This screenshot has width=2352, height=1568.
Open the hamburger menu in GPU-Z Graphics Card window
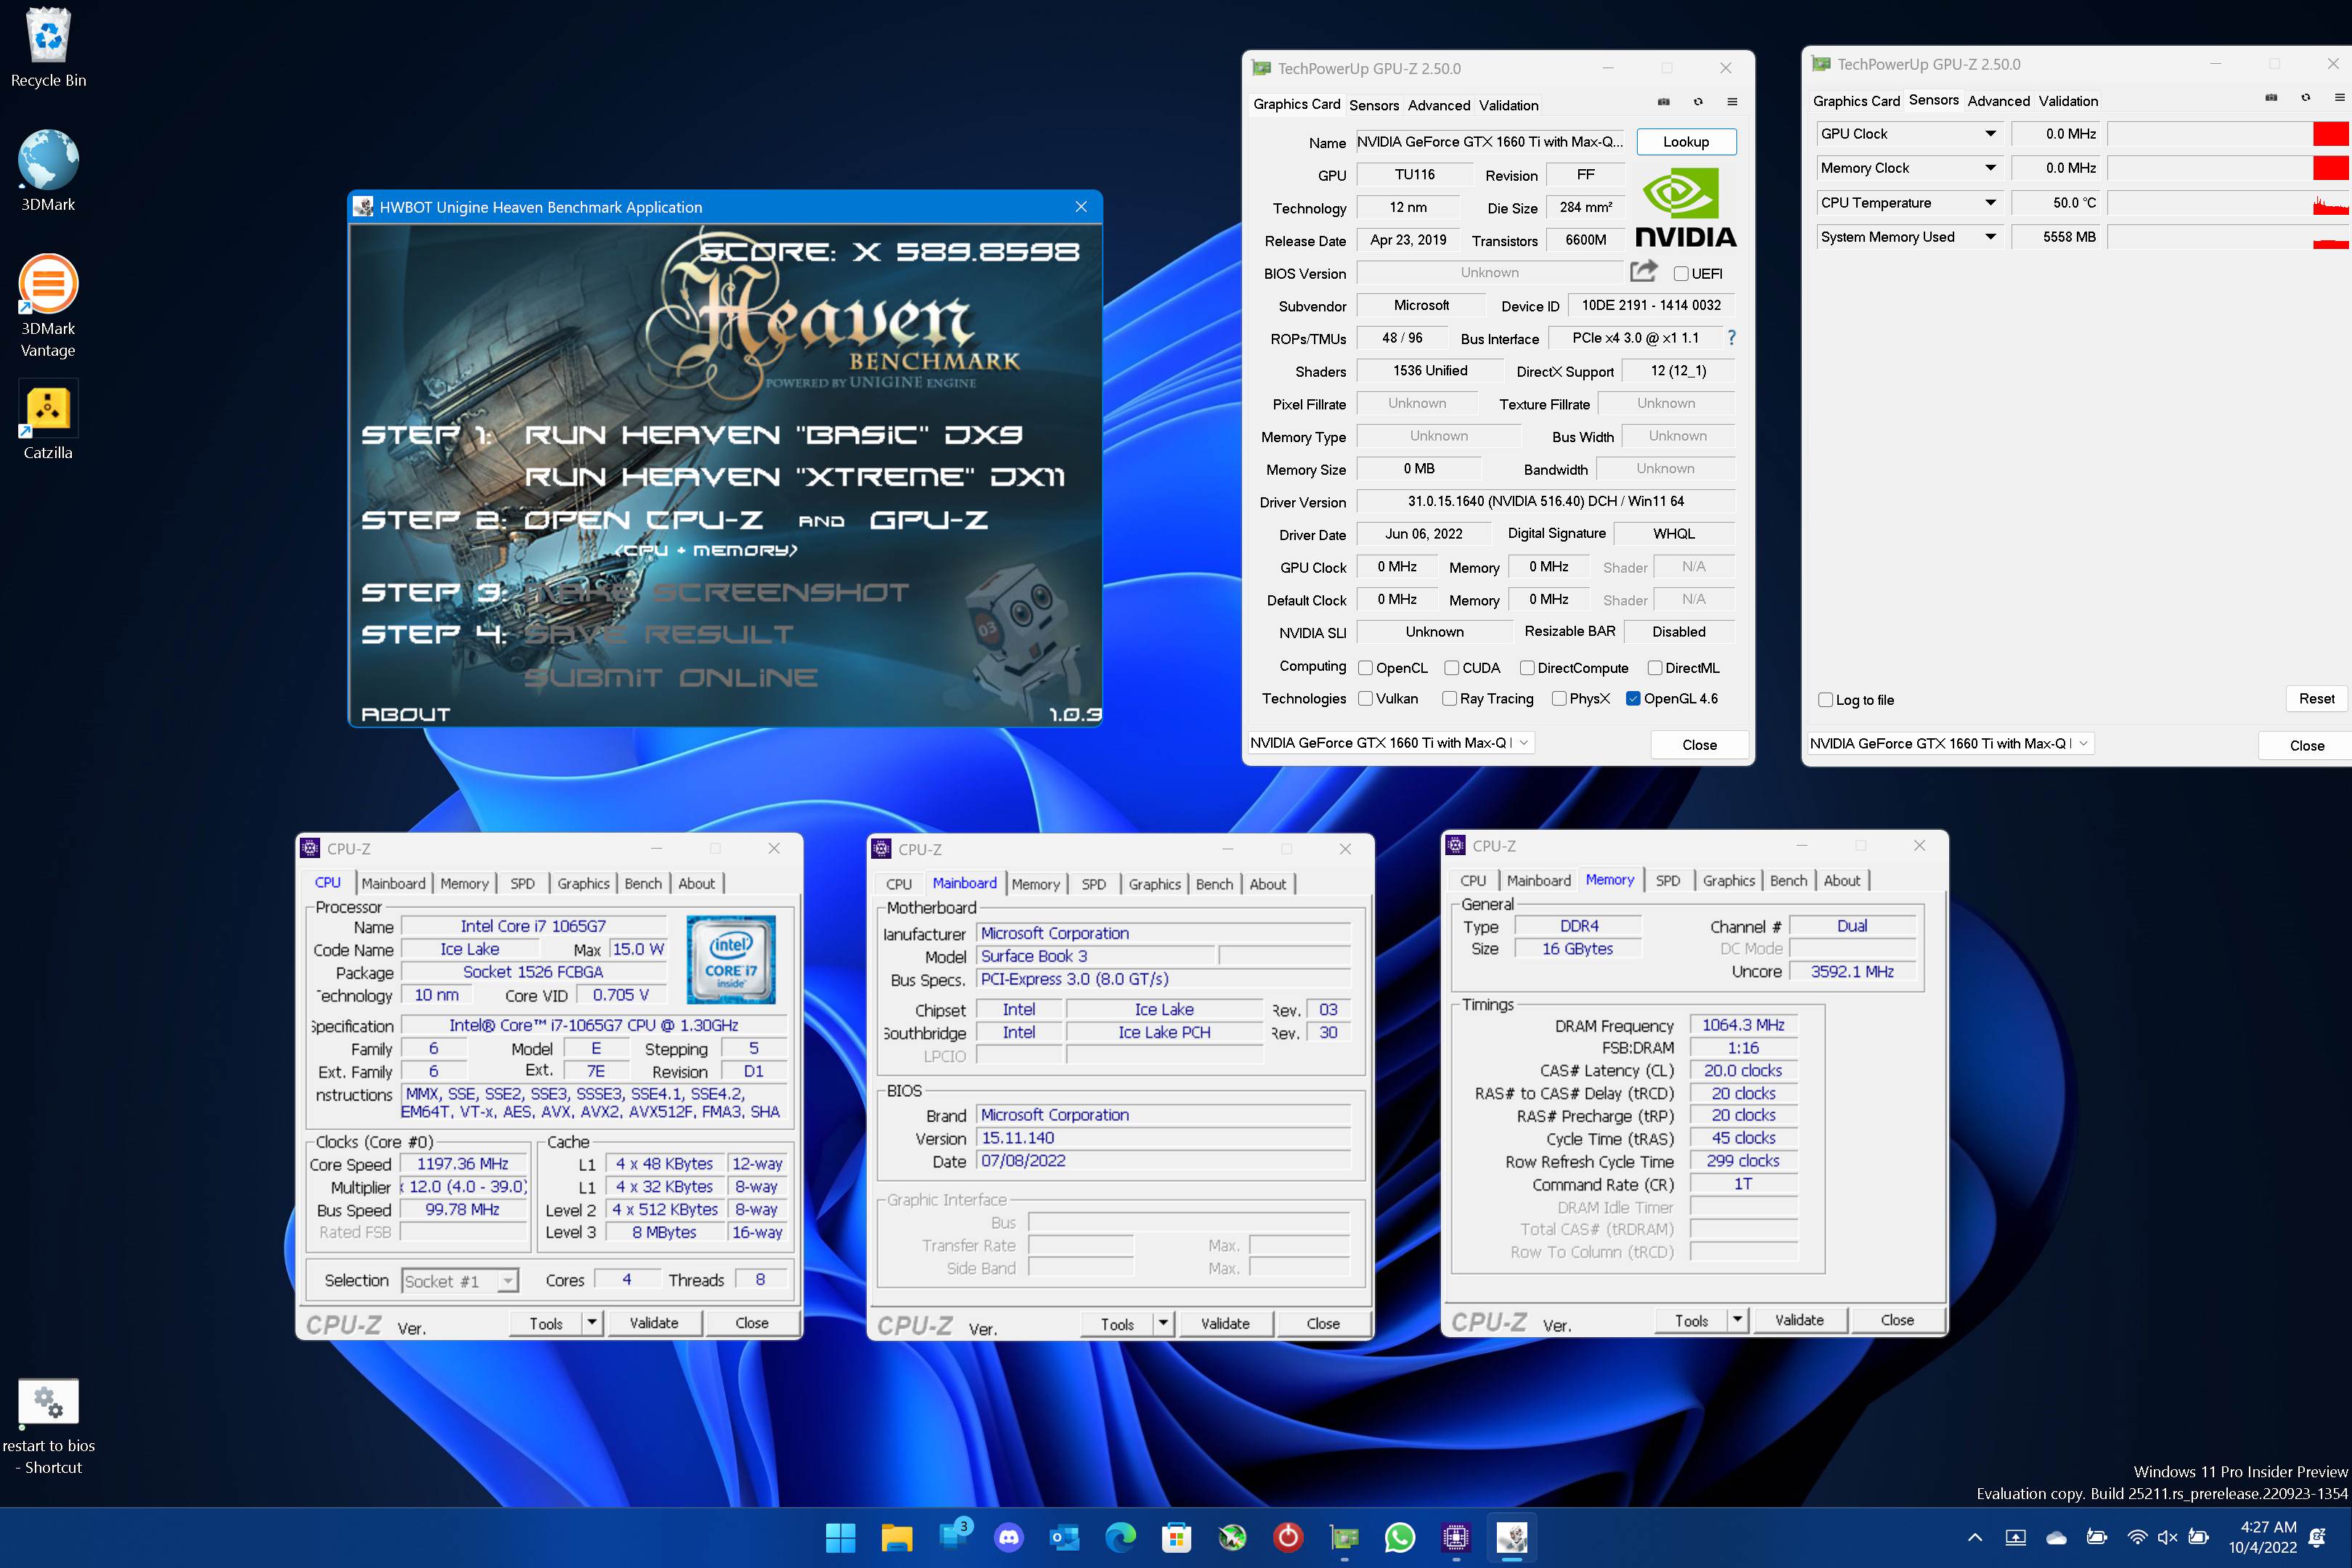(x=1732, y=102)
